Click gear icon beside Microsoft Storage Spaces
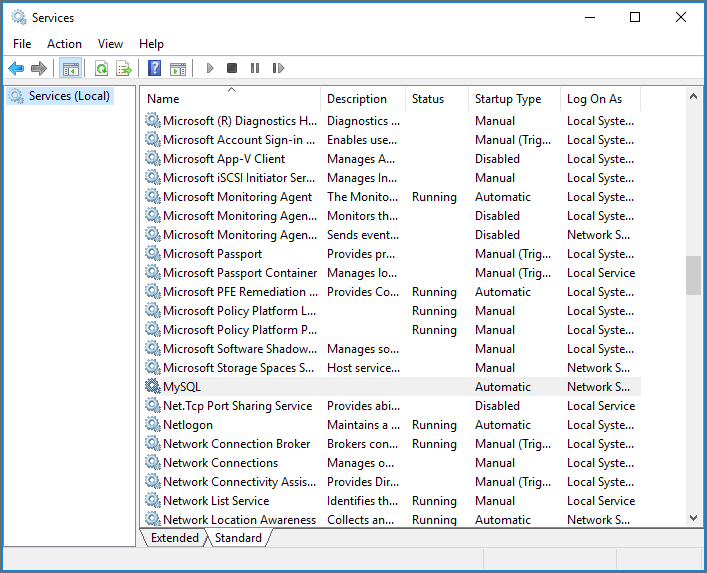This screenshot has height=573, width=707. (x=153, y=367)
